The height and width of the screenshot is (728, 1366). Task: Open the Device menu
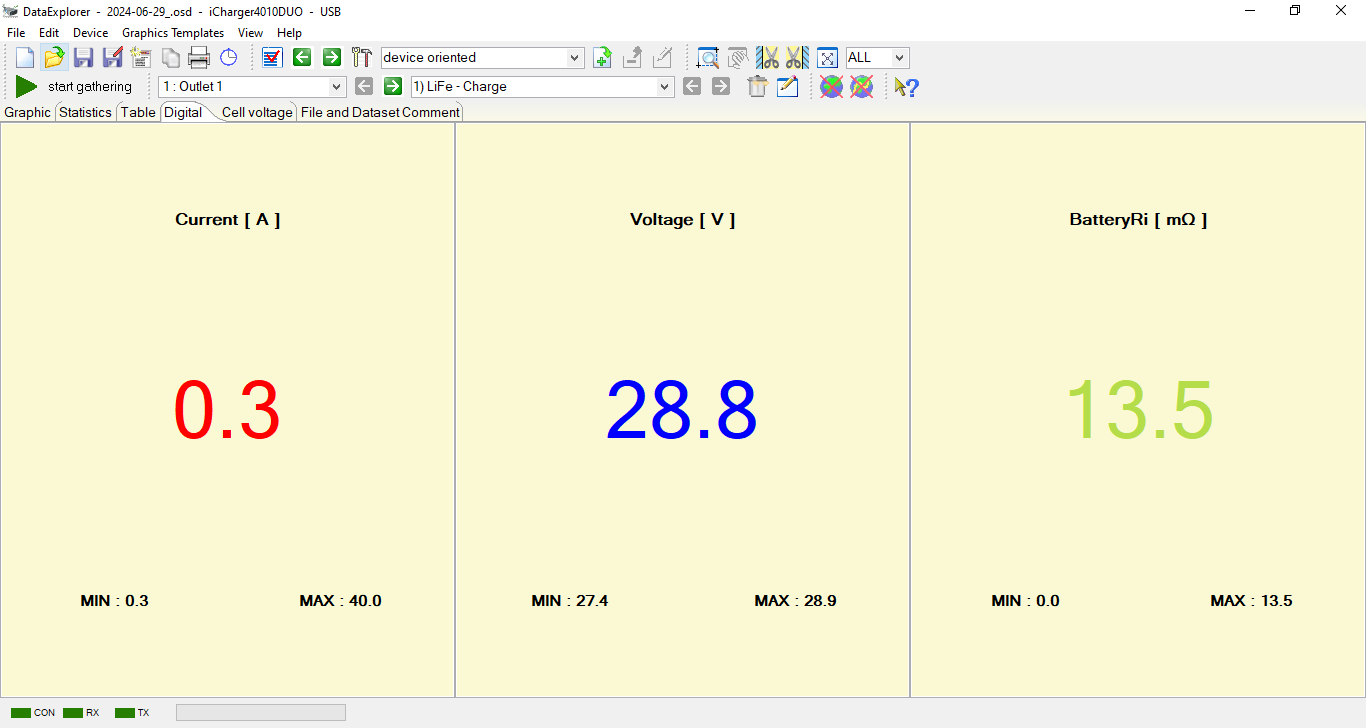pyautogui.click(x=90, y=33)
